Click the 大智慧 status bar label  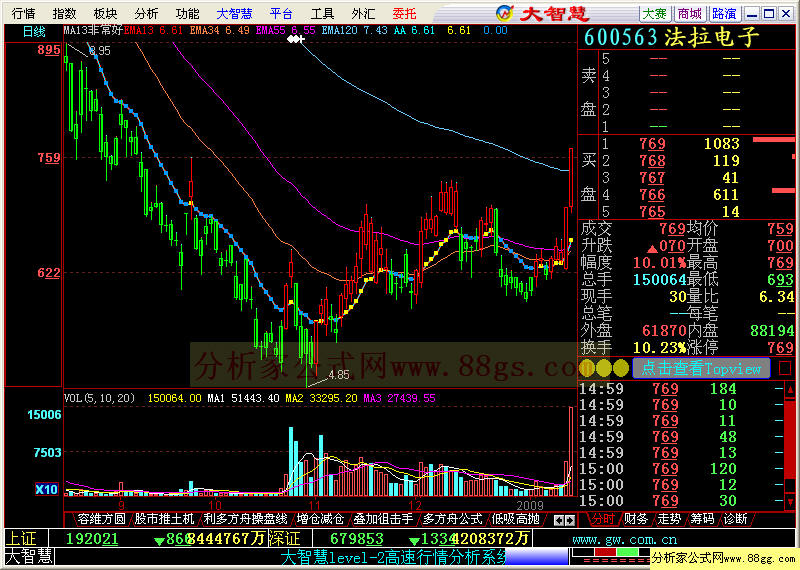[29, 556]
